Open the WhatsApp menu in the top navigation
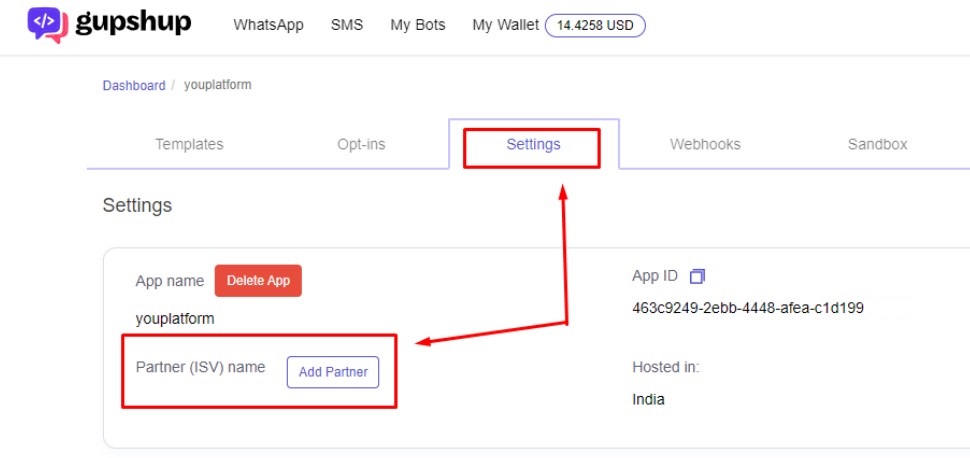 (268, 25)
